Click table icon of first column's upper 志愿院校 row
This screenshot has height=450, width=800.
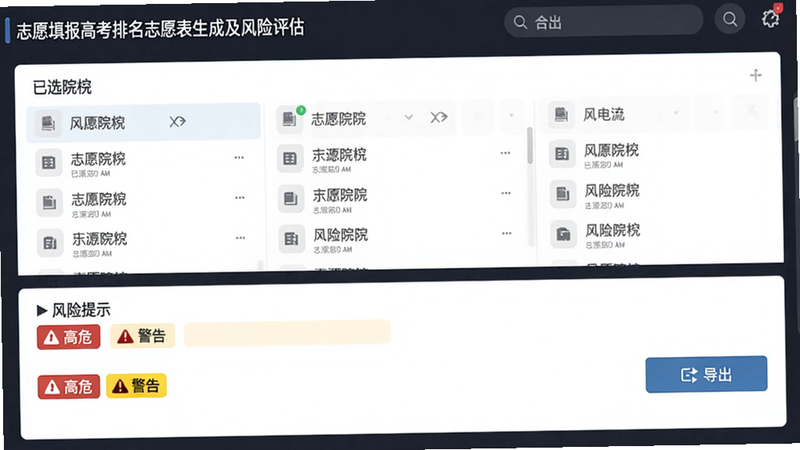pos(49,163)
